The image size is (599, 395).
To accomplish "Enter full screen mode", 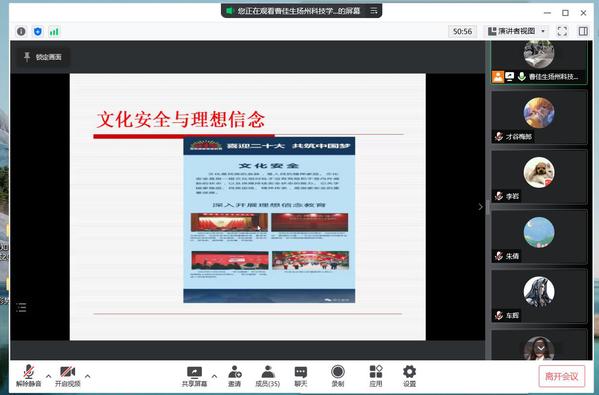I will pyautogui.click(x=562, y=31).
